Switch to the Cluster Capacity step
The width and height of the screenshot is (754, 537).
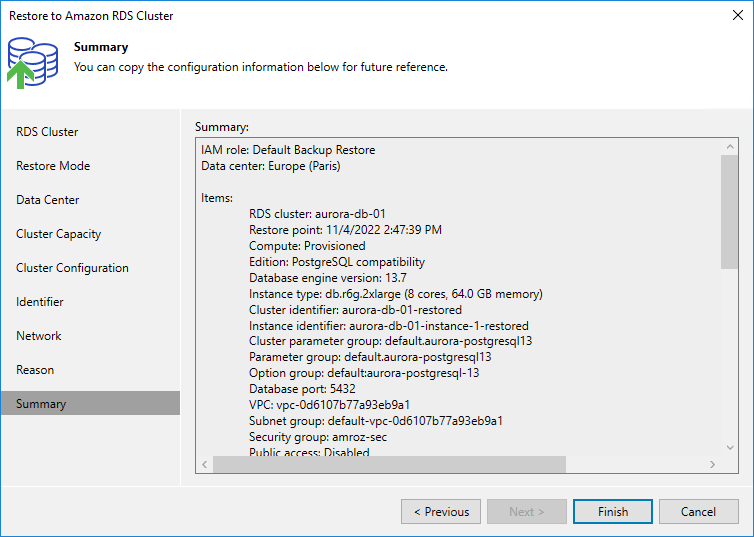(58, 234)
